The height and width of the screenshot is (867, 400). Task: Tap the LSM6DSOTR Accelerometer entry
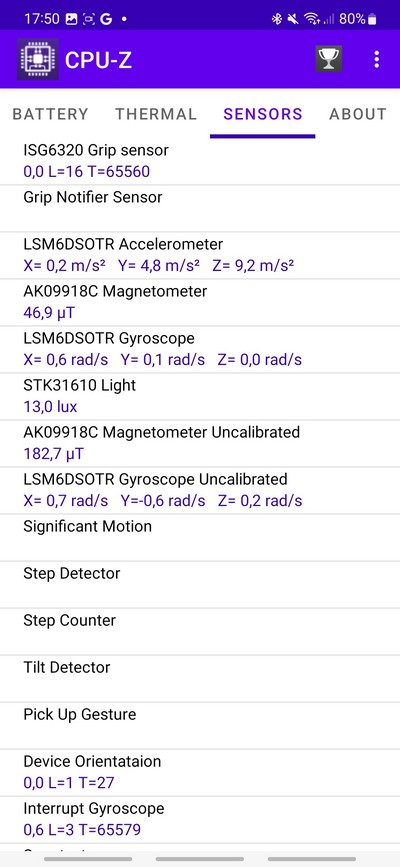[x=200, y=255]
